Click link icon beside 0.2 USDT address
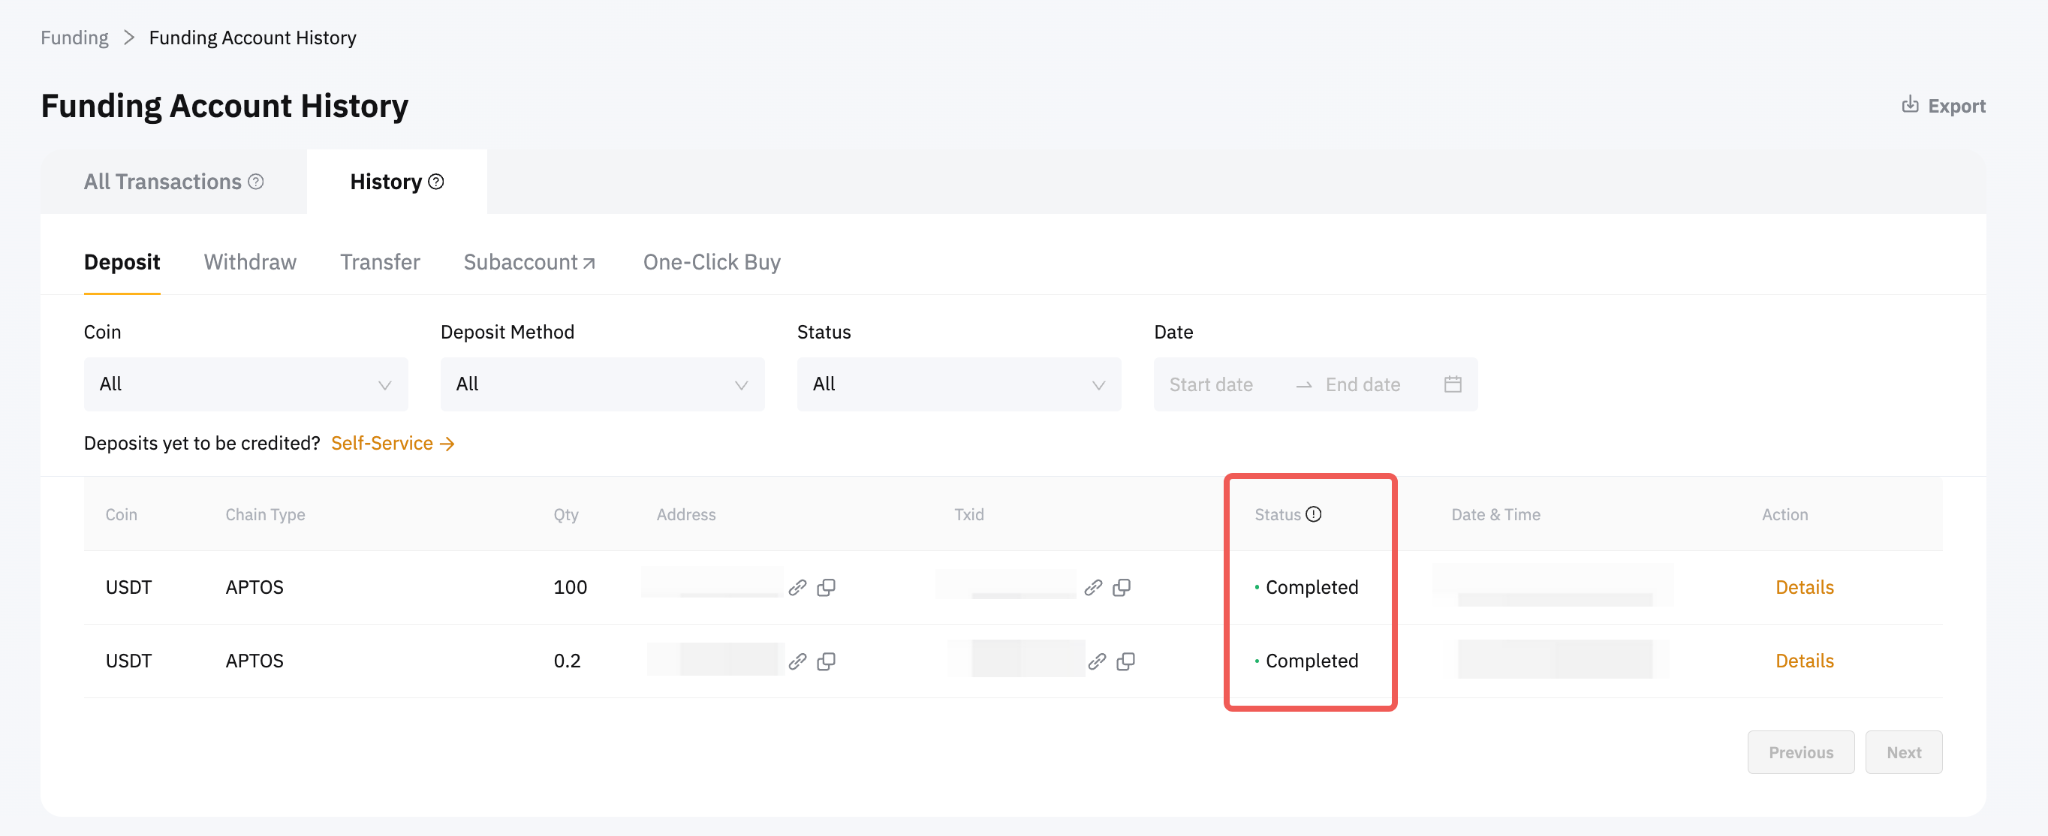 click(x=797, y=662)
